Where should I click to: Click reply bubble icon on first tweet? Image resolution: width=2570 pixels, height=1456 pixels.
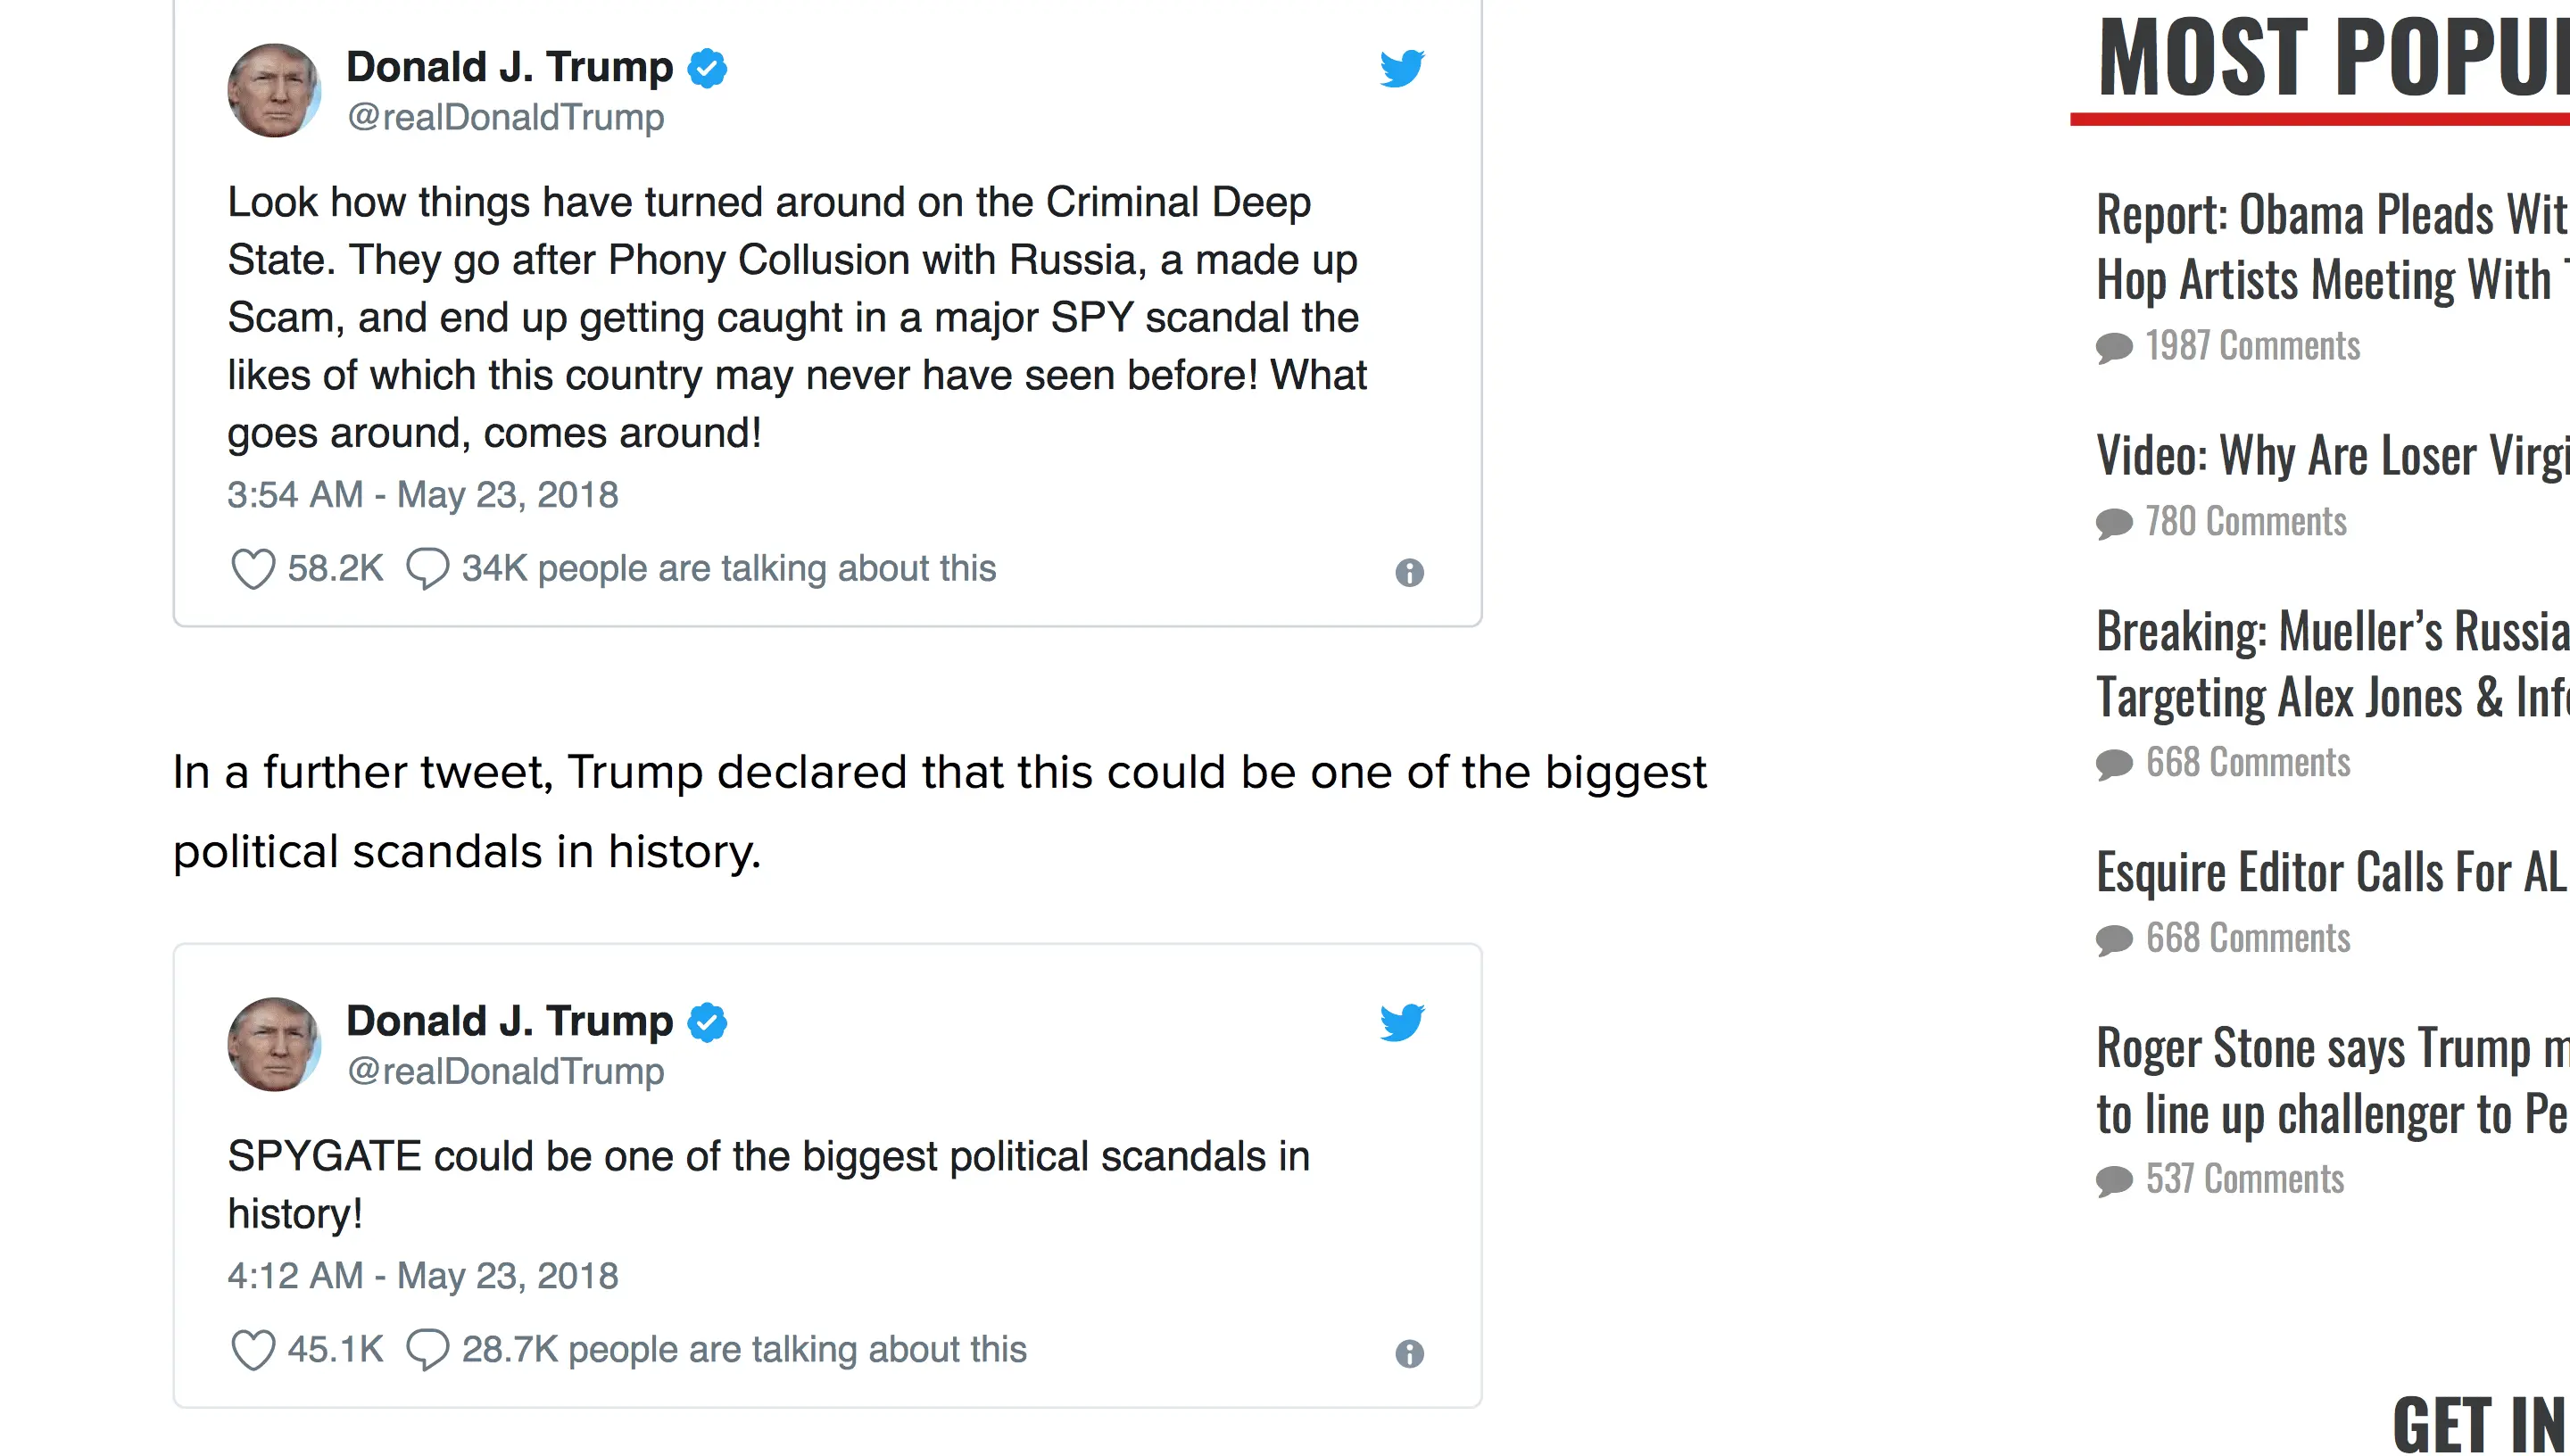[427, 569]
